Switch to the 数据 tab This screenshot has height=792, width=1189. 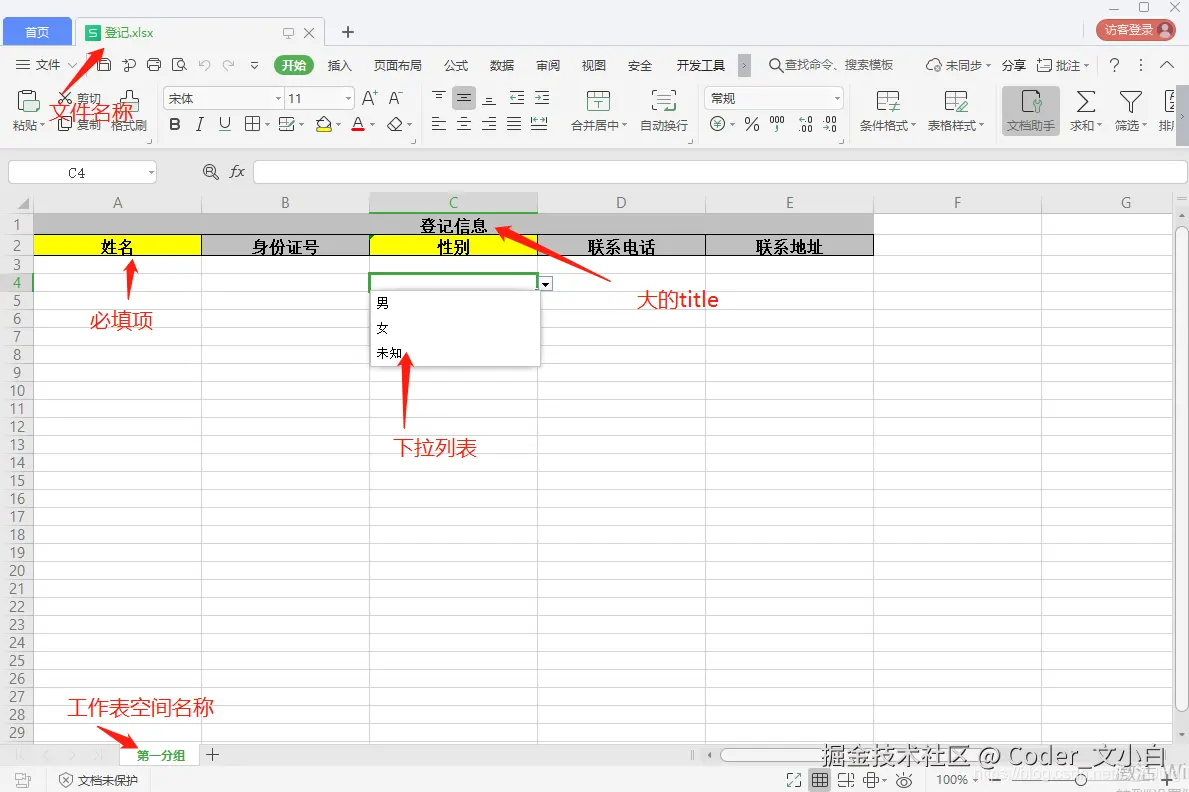point(502,65)
